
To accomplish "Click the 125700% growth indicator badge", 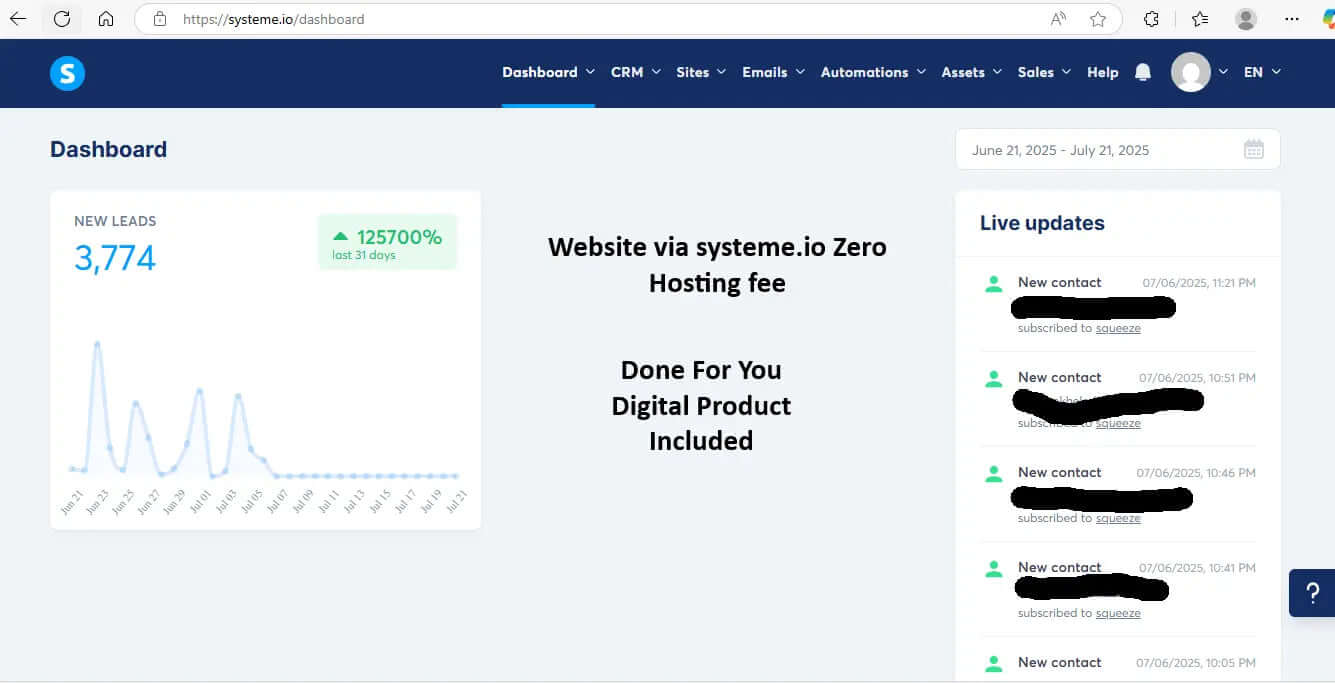I will click(387, 241).
